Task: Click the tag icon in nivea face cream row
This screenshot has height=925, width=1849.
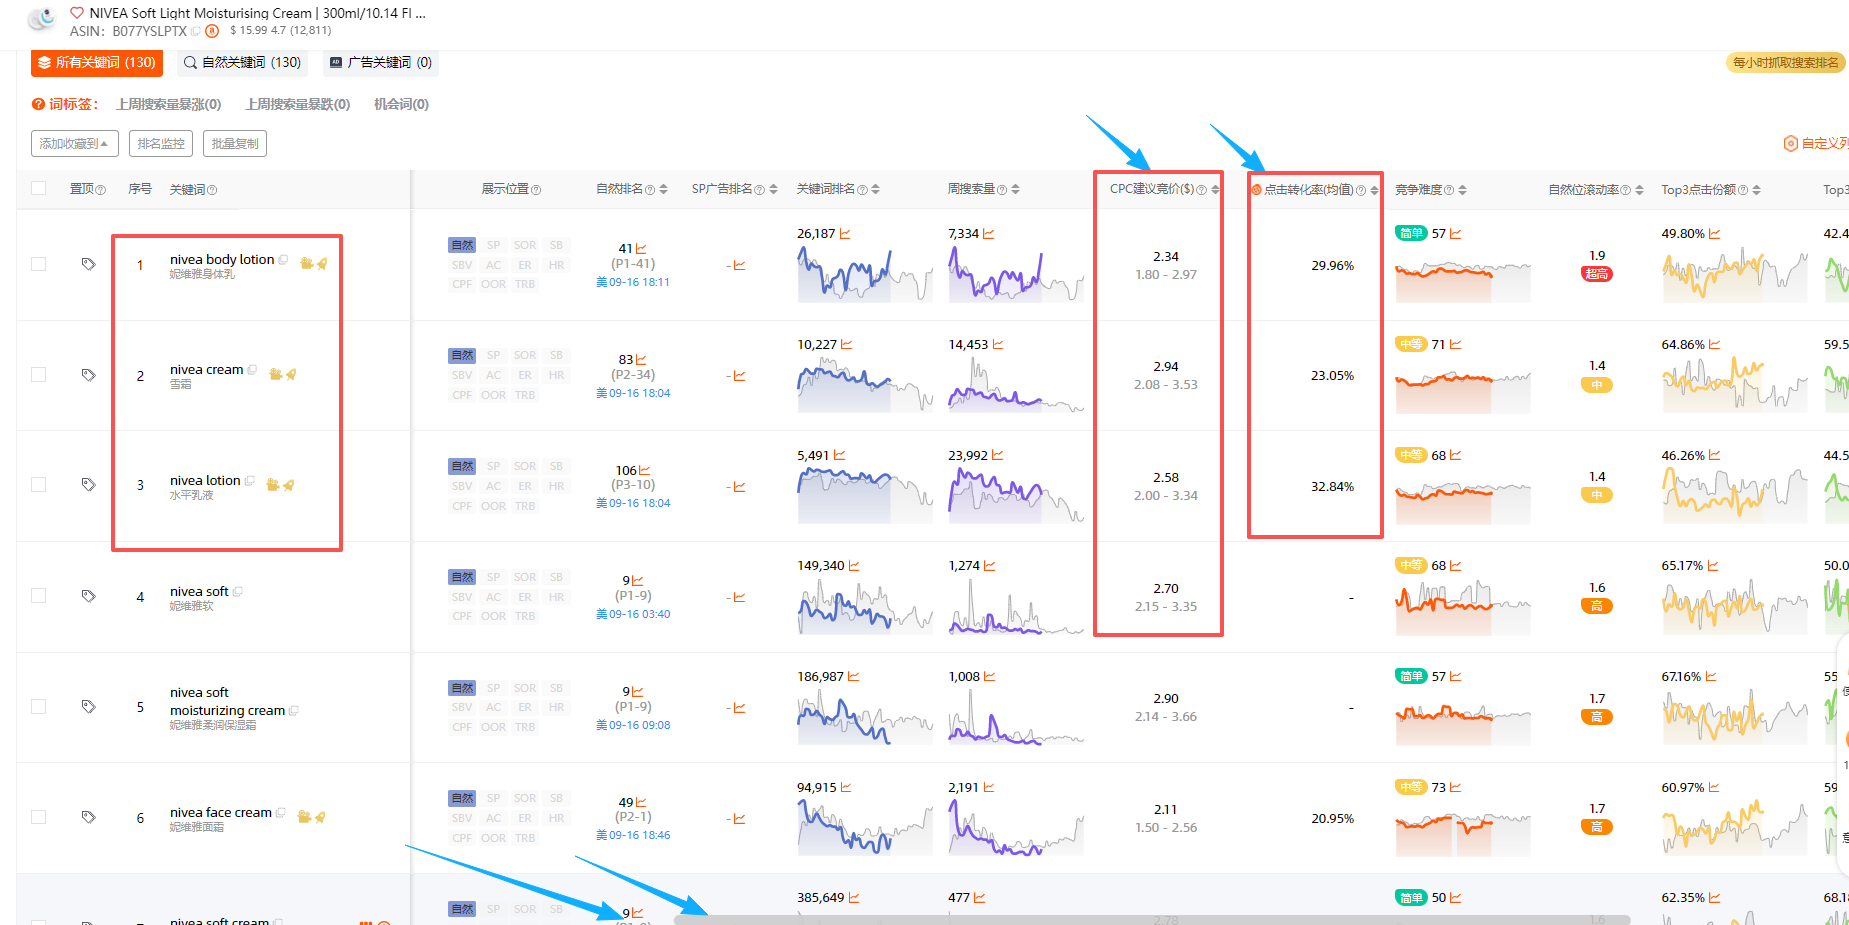Action: (x=88, y=817)
